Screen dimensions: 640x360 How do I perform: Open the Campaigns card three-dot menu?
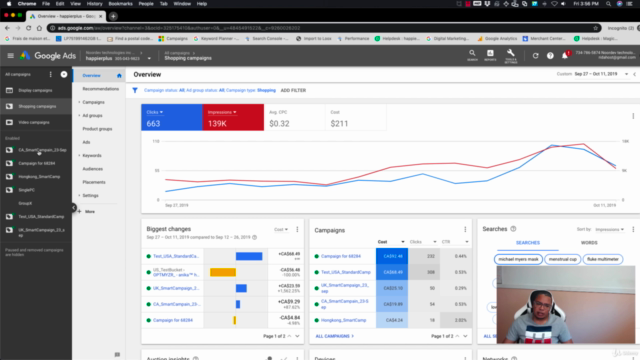(x=465, y=230)
